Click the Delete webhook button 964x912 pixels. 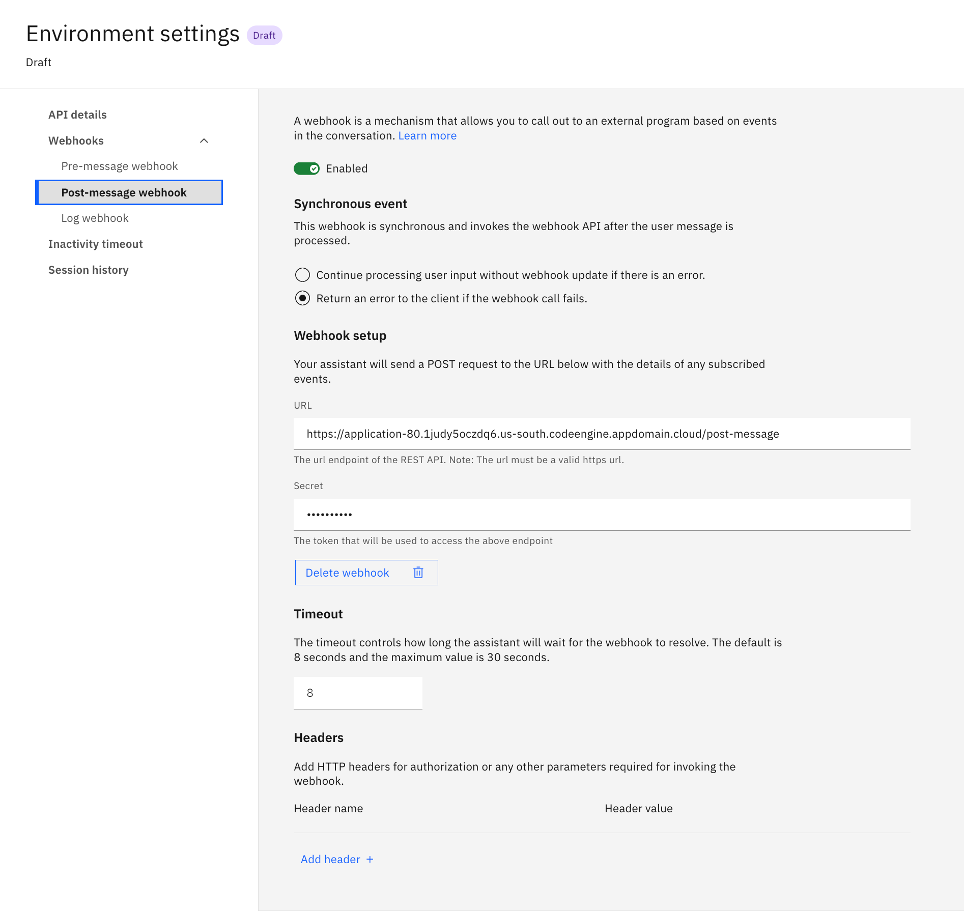click(347, 572)
